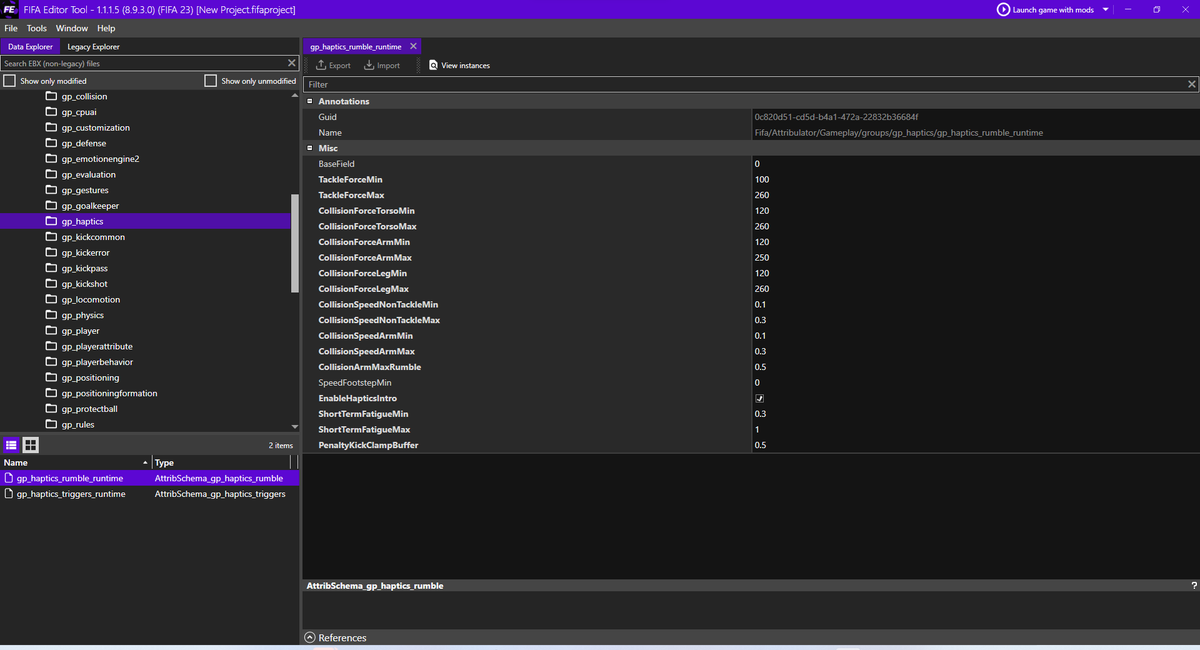Viewport: 1200px width, 650px height.
Task: Click gp_haptics_triggers_runtime file icon
Action: pyautogui.click(x=9, y=494)
